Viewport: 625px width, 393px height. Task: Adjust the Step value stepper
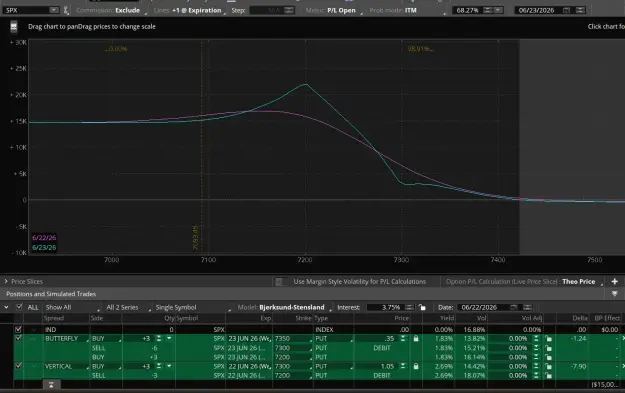[x=289, y=10]
